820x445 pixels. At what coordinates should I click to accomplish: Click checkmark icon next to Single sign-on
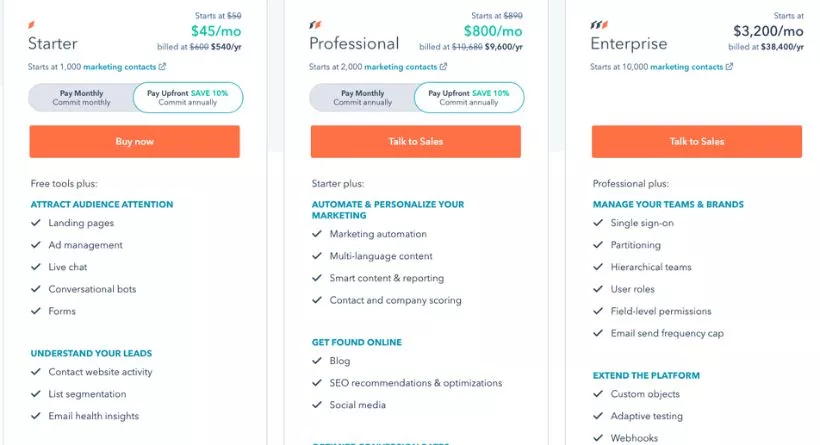pos(598,223)
